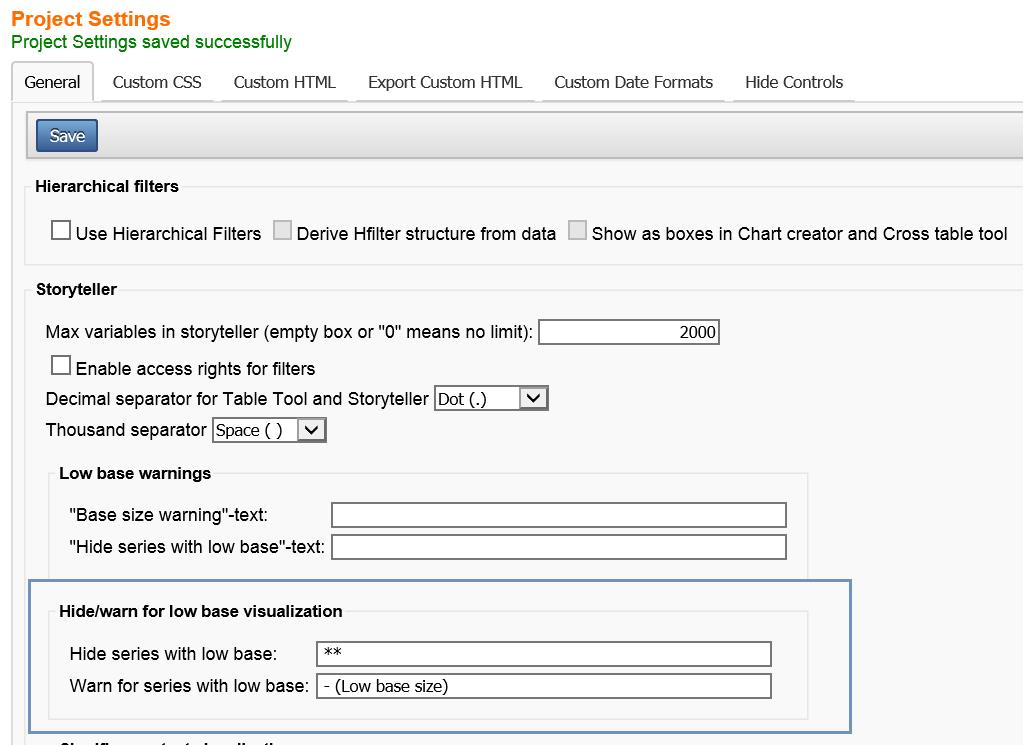Expand the Thousand separator dropdown

point(269,431)
